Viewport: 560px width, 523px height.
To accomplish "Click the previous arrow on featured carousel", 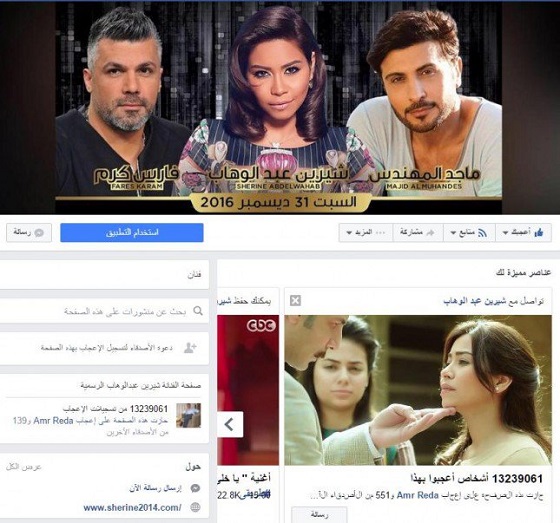I will point(230,424).
